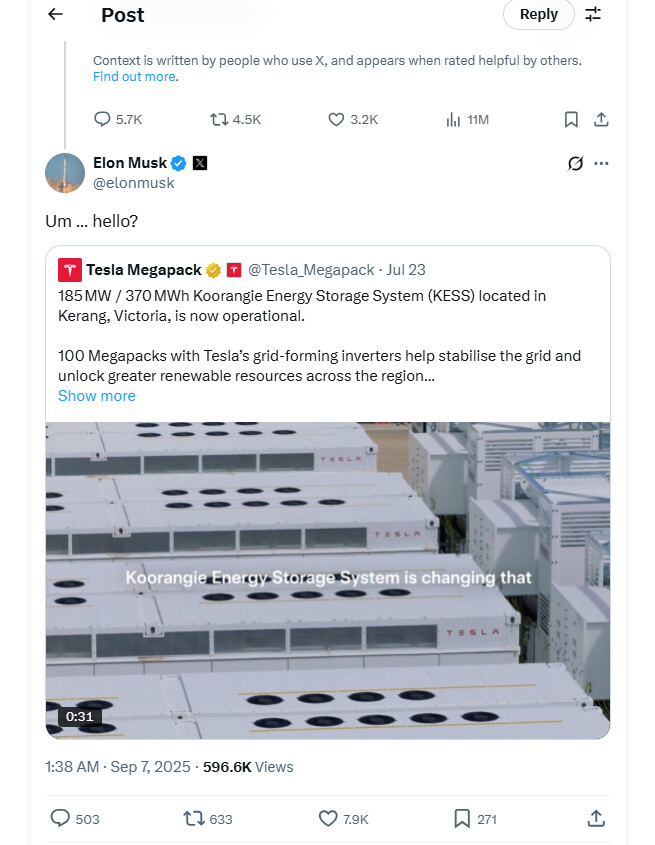Go back using the arrow icon

pos(55,14)
